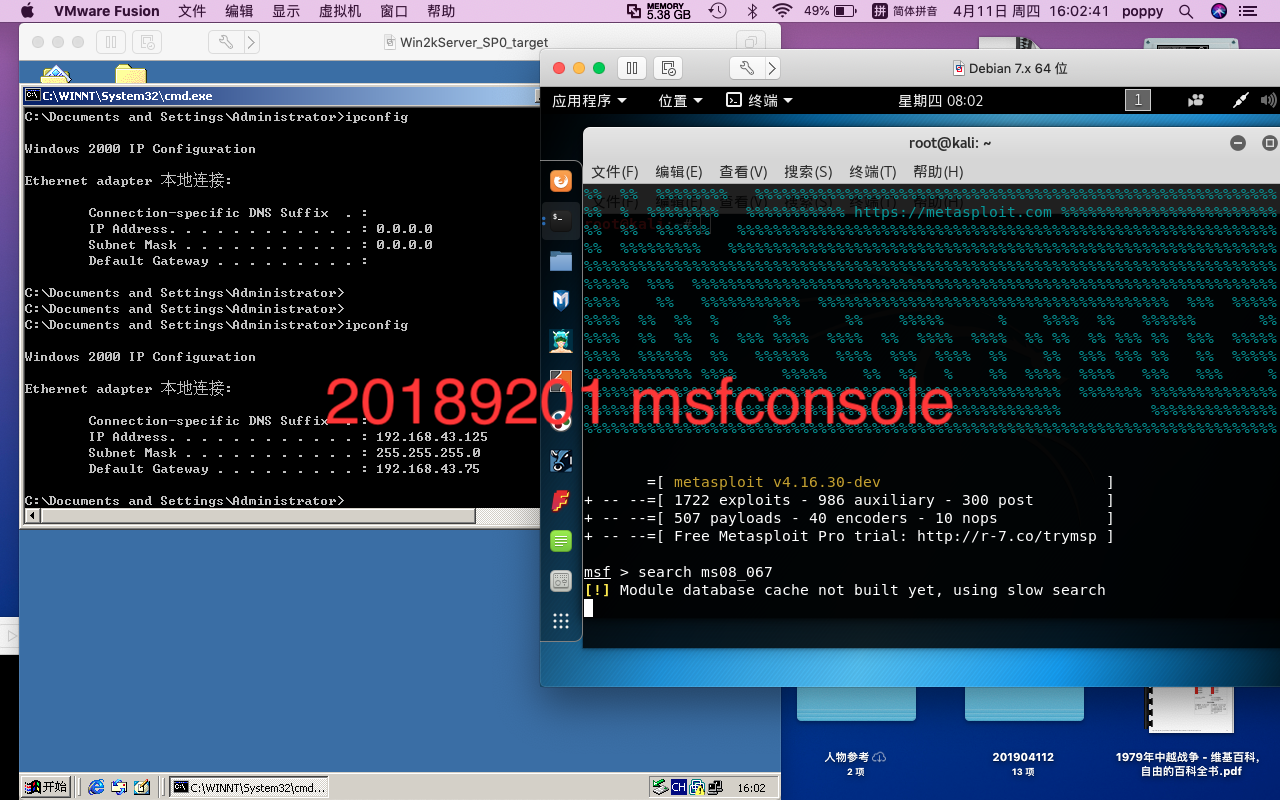Select the 人物参考 folder on desktop
The image size is (1280, 800).
tap(855, 733)
